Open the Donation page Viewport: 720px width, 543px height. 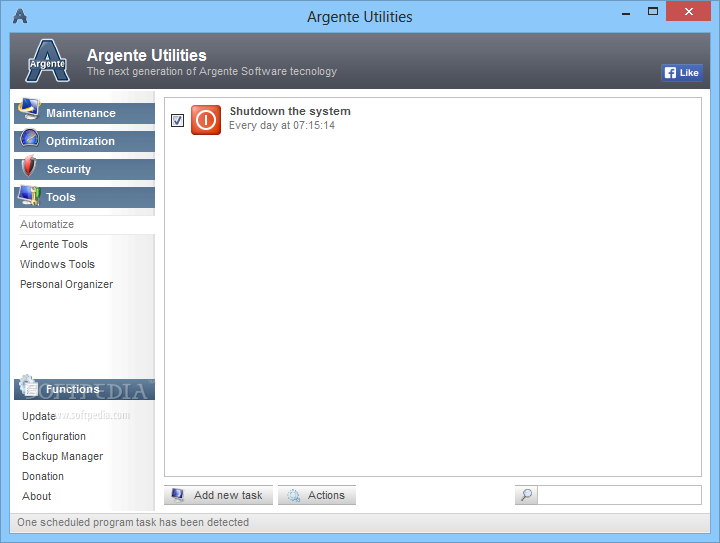[x=43, y=476]
